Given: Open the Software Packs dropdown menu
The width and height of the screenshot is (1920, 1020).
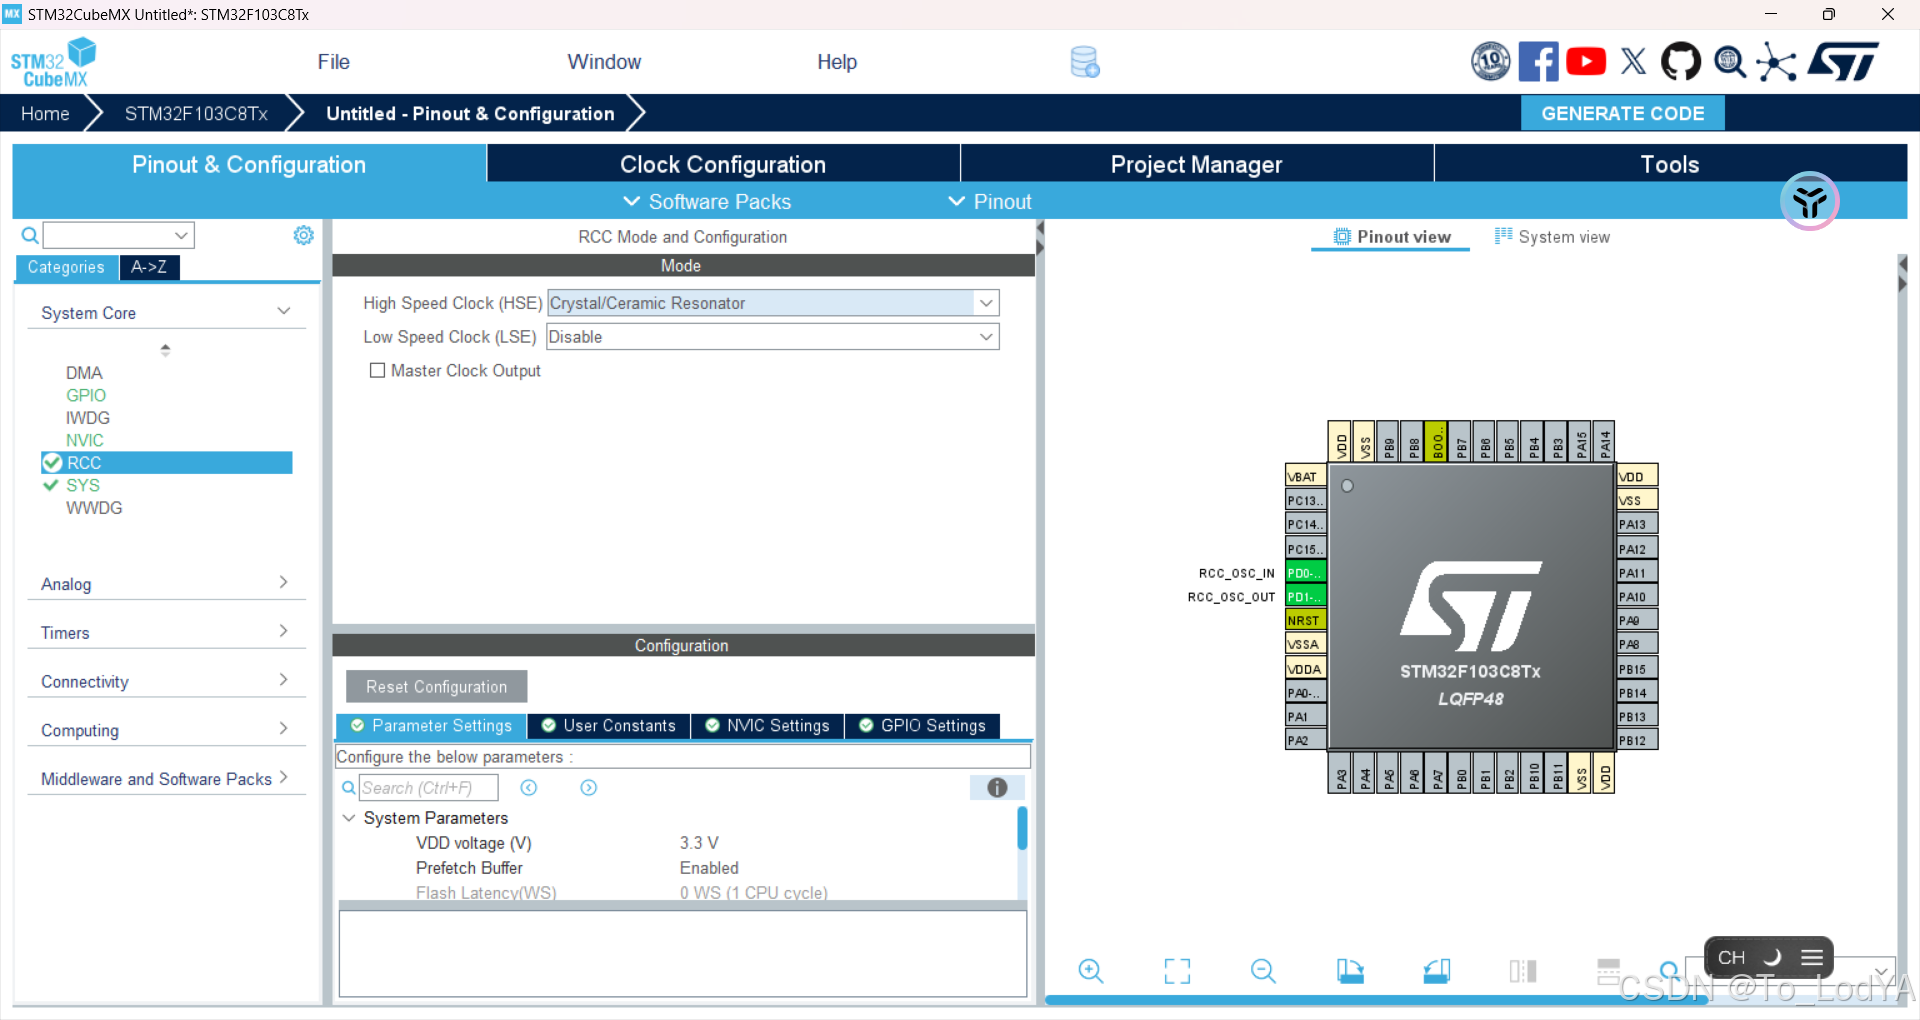Looking at the screenshot, I should [x=707, y=202].
